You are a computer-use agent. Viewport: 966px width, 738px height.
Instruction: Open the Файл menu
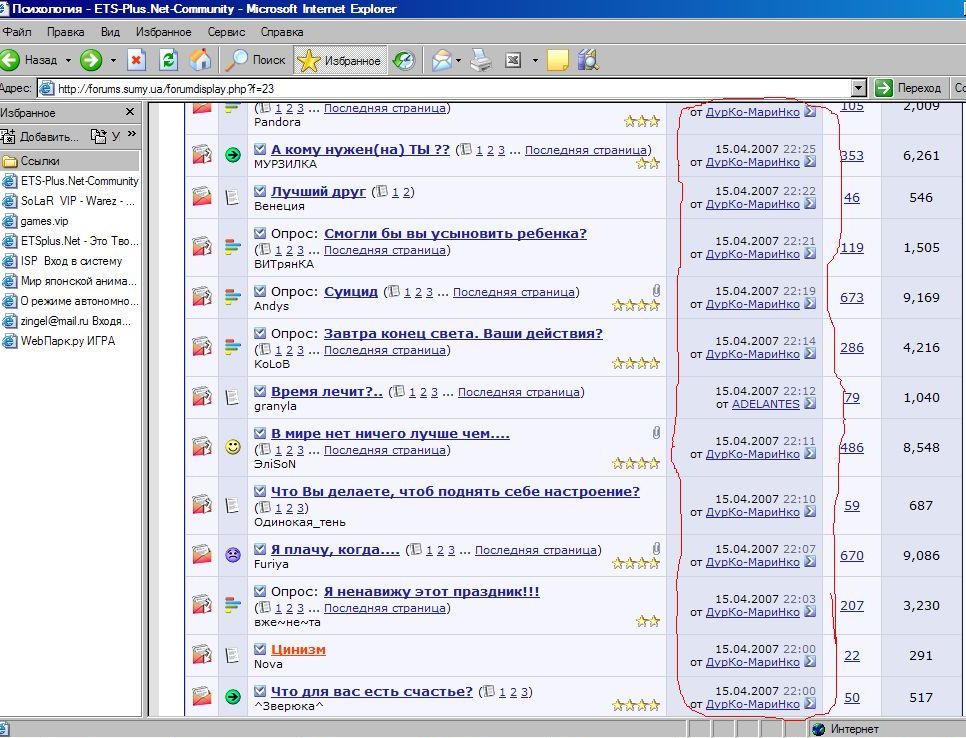17,32
